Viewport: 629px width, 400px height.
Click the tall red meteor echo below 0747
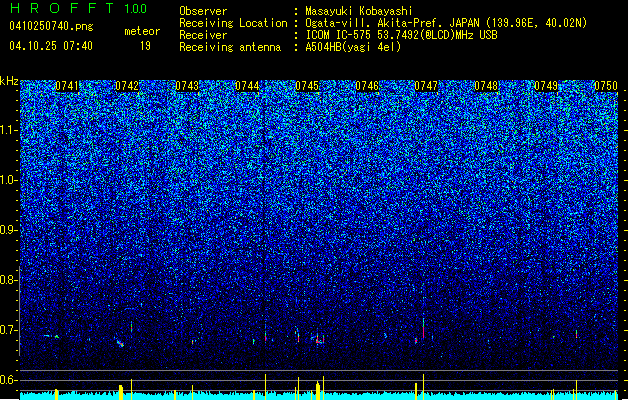coord(423,329)
